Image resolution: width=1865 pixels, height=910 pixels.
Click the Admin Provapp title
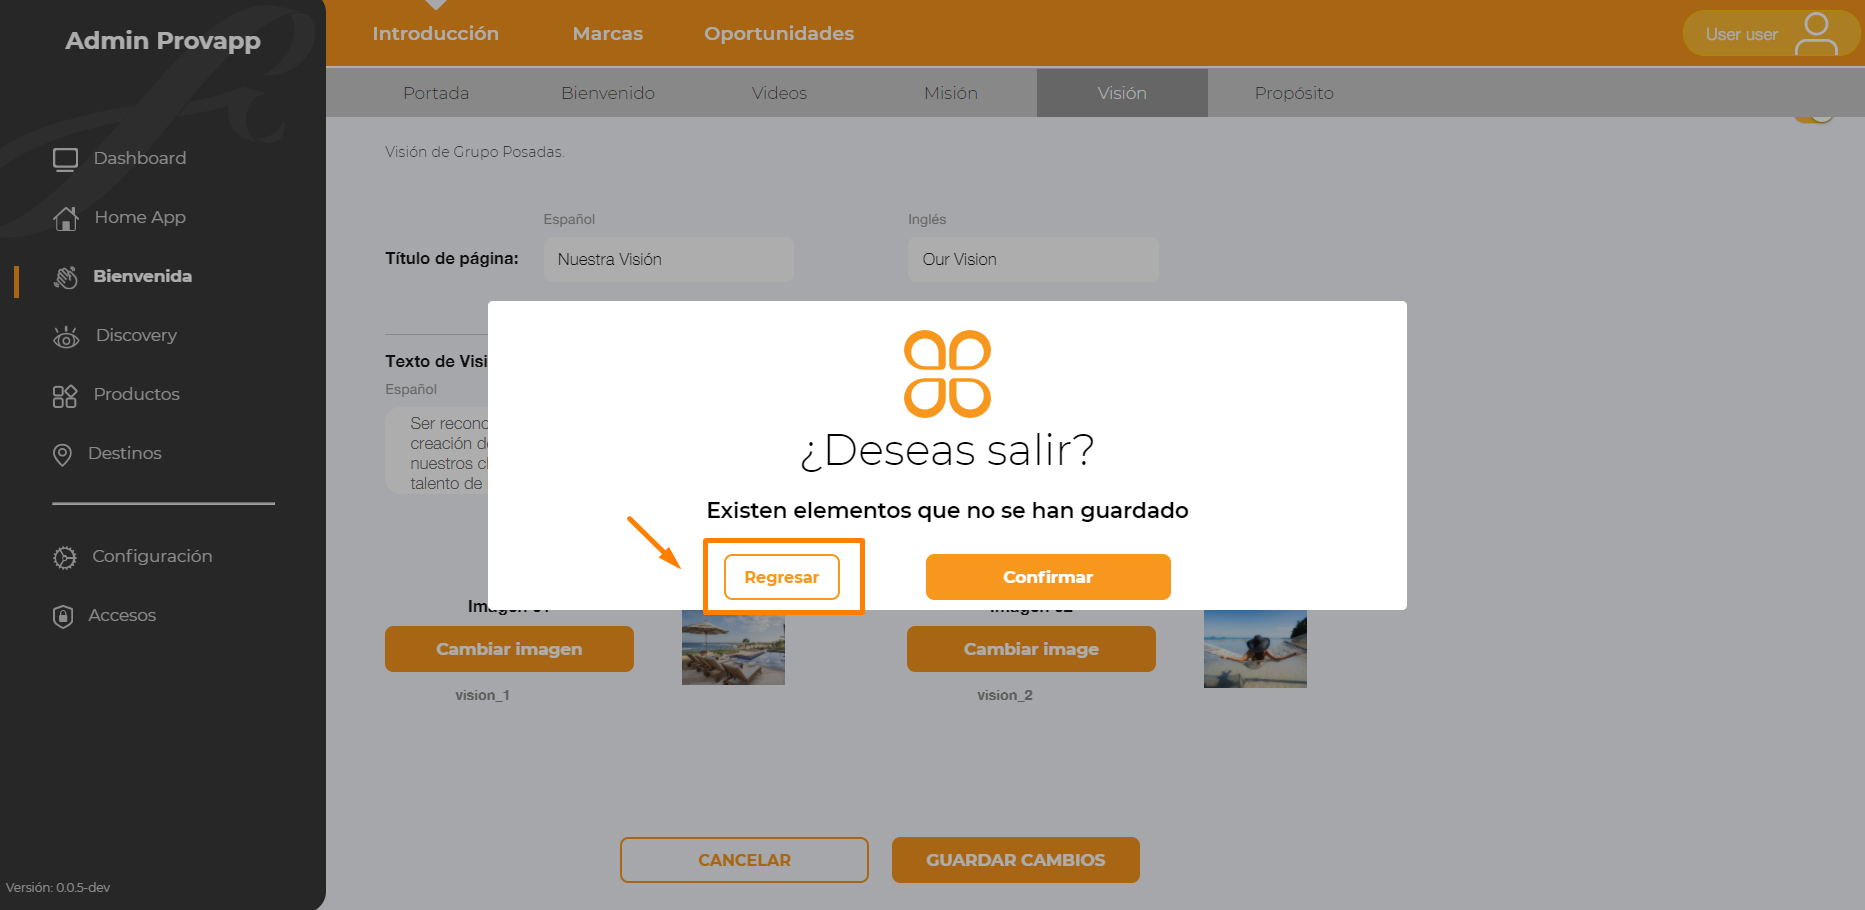pyautogui.click(x=163, y=41)
